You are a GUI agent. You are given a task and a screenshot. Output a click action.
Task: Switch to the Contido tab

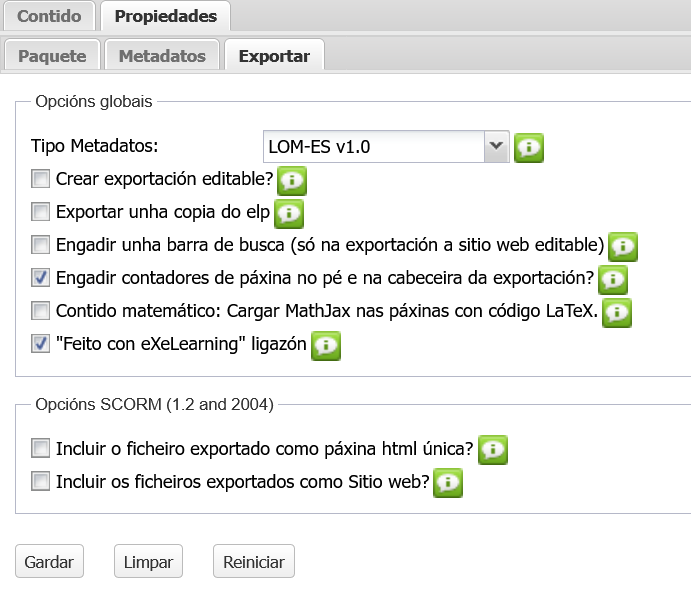coord(49,16)
